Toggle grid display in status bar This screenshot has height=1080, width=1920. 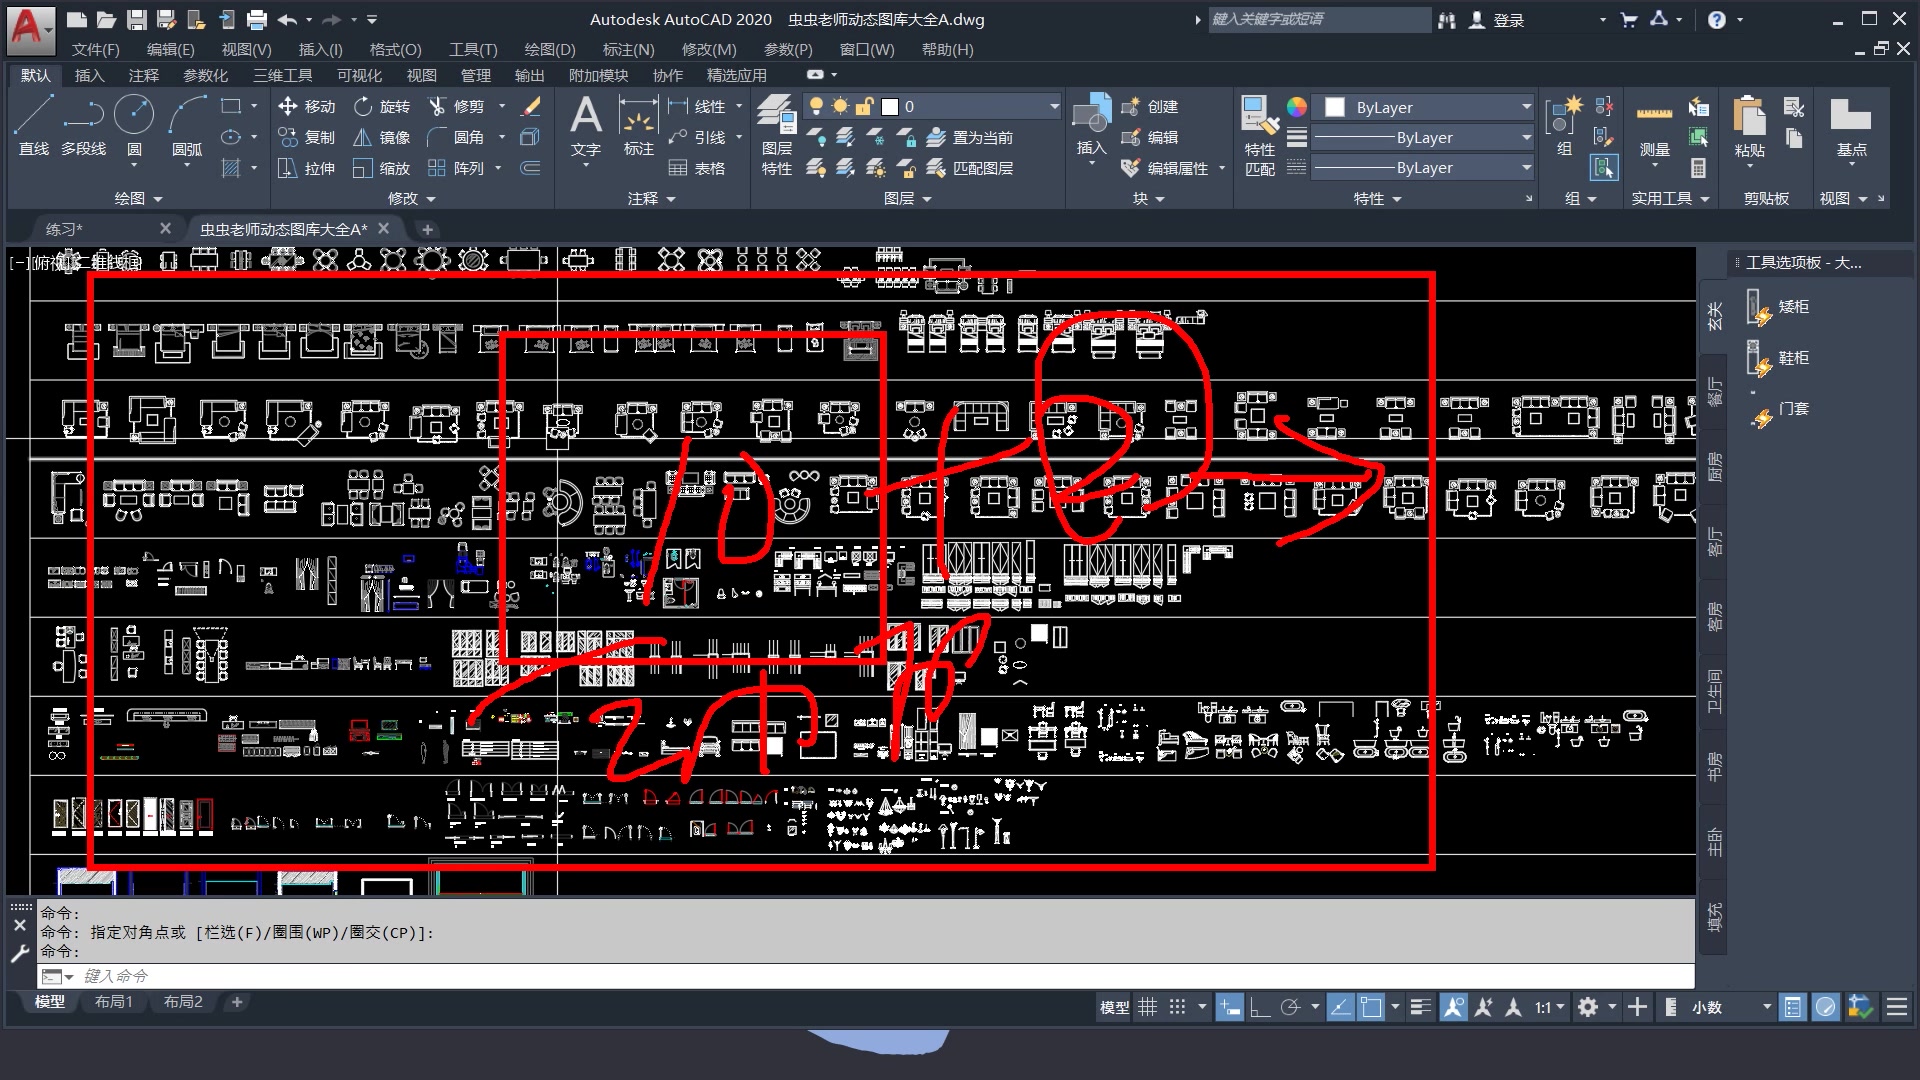point(1147,1007)
